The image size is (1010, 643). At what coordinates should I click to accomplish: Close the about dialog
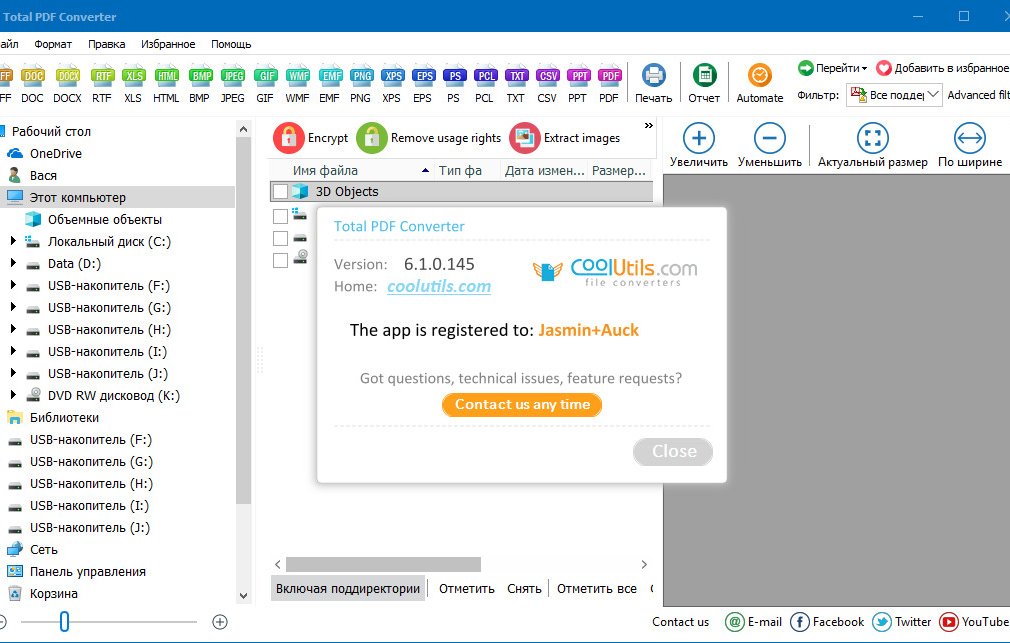point(673,451)
